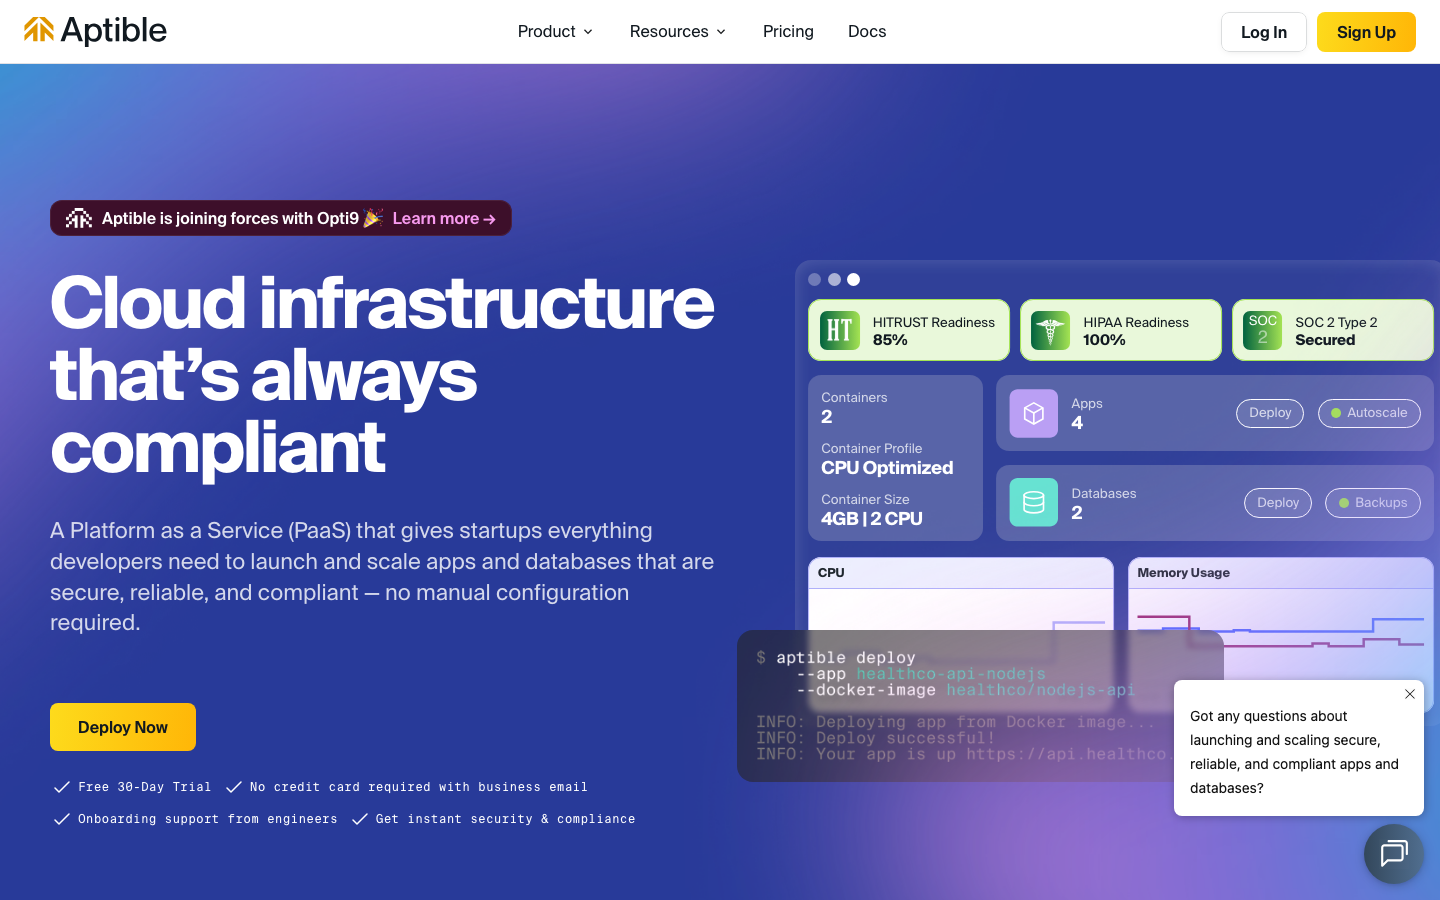Open the chat widget
1440x900 pixels.
pyautogui.click(x=1394, y=854)
